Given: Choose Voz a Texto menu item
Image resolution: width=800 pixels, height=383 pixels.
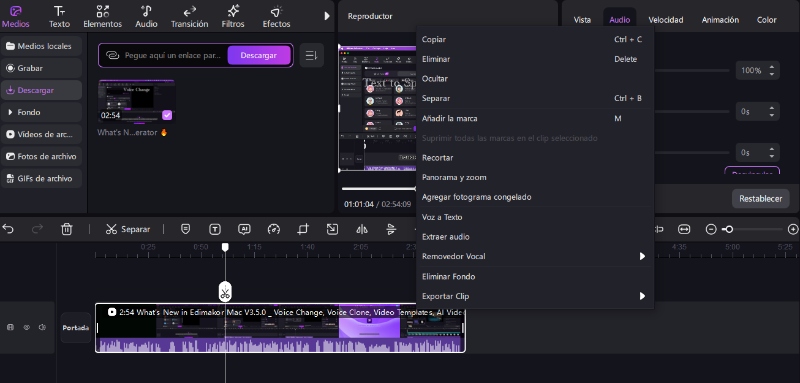Looking at the screenshot, I should coord(535,217).
